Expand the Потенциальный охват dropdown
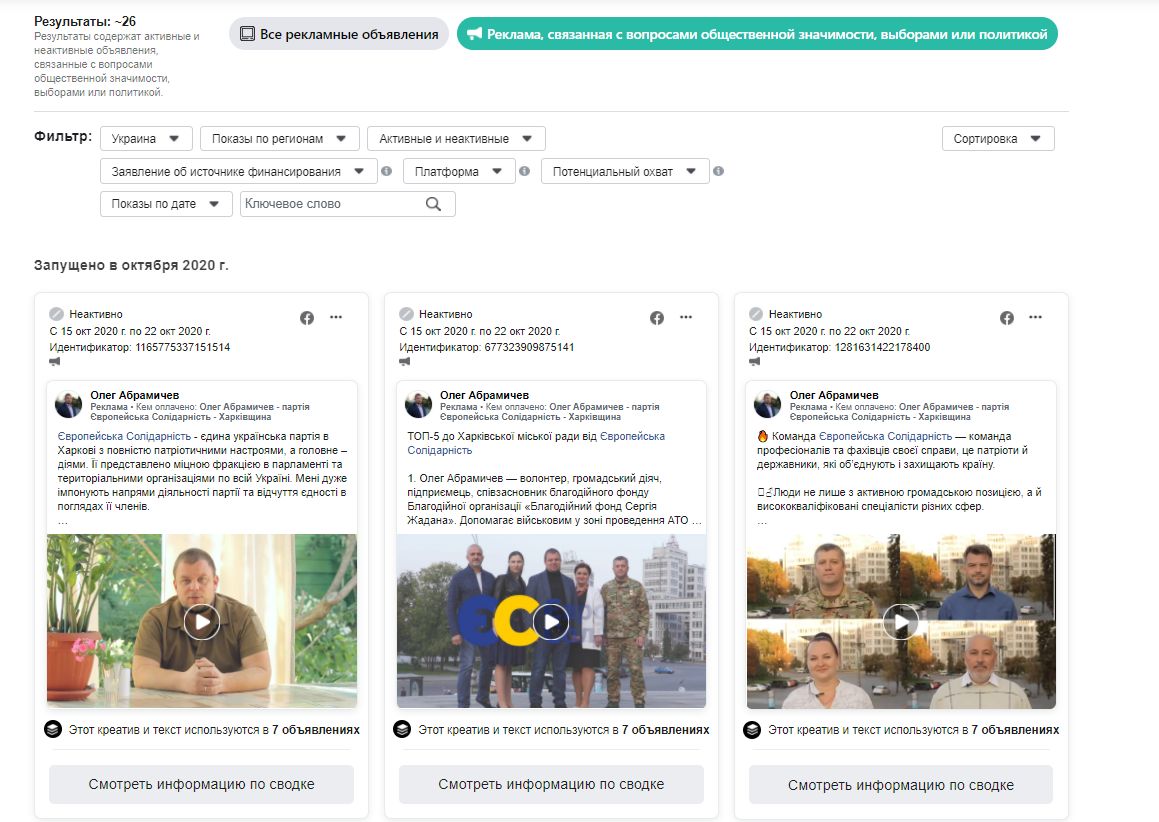The width and height of the screenshot is (1159, 822). click(x=625, y=171)
